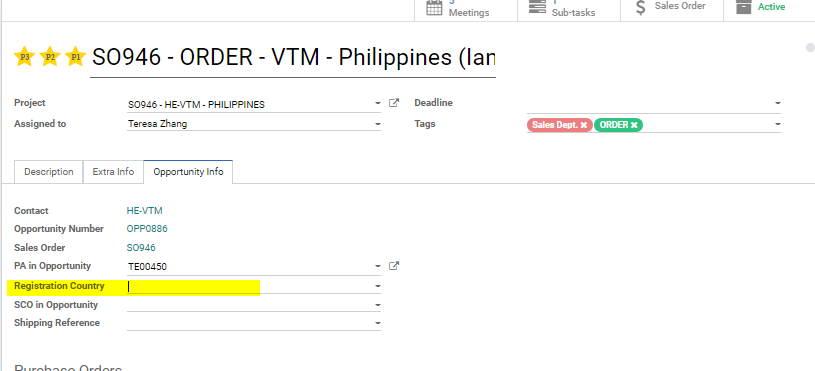Click the P1 priority star
815x371 pixels.
point(76,56)
